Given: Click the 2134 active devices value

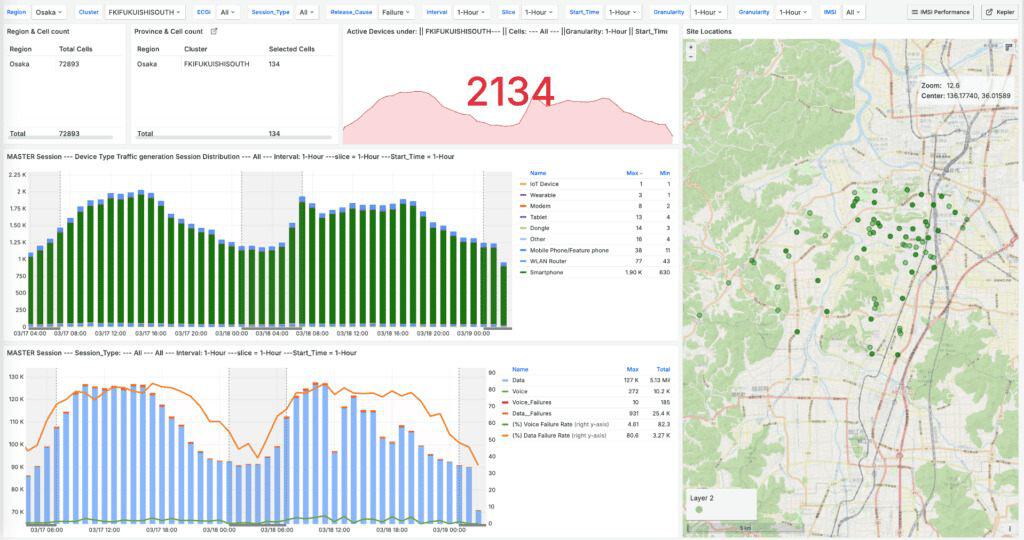Looking at the screenshot, I should [510, 91].
